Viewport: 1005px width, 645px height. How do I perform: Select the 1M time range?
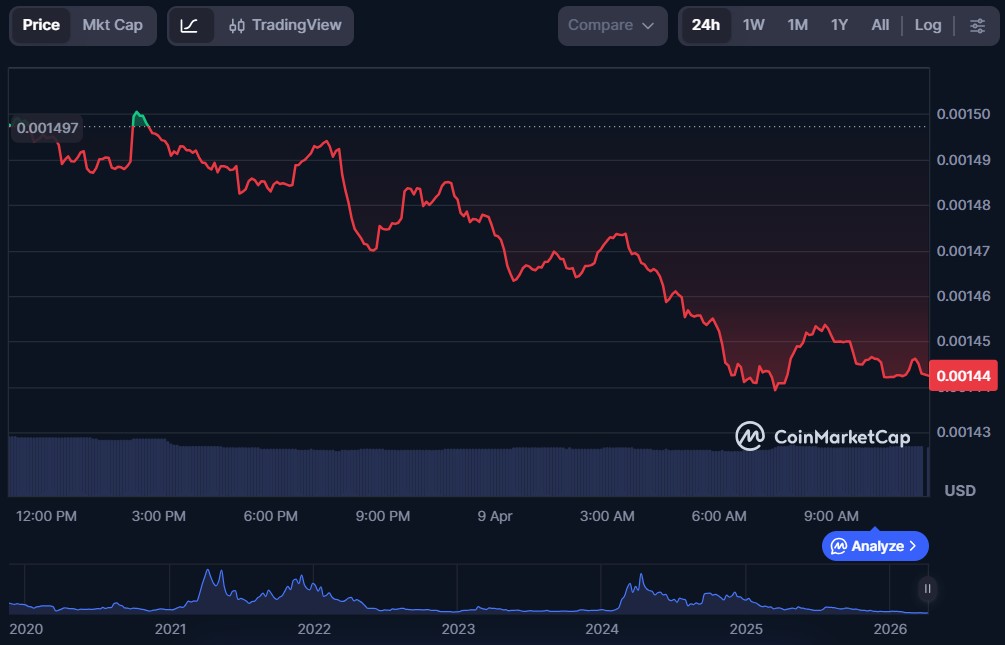(x=797, y=25)
